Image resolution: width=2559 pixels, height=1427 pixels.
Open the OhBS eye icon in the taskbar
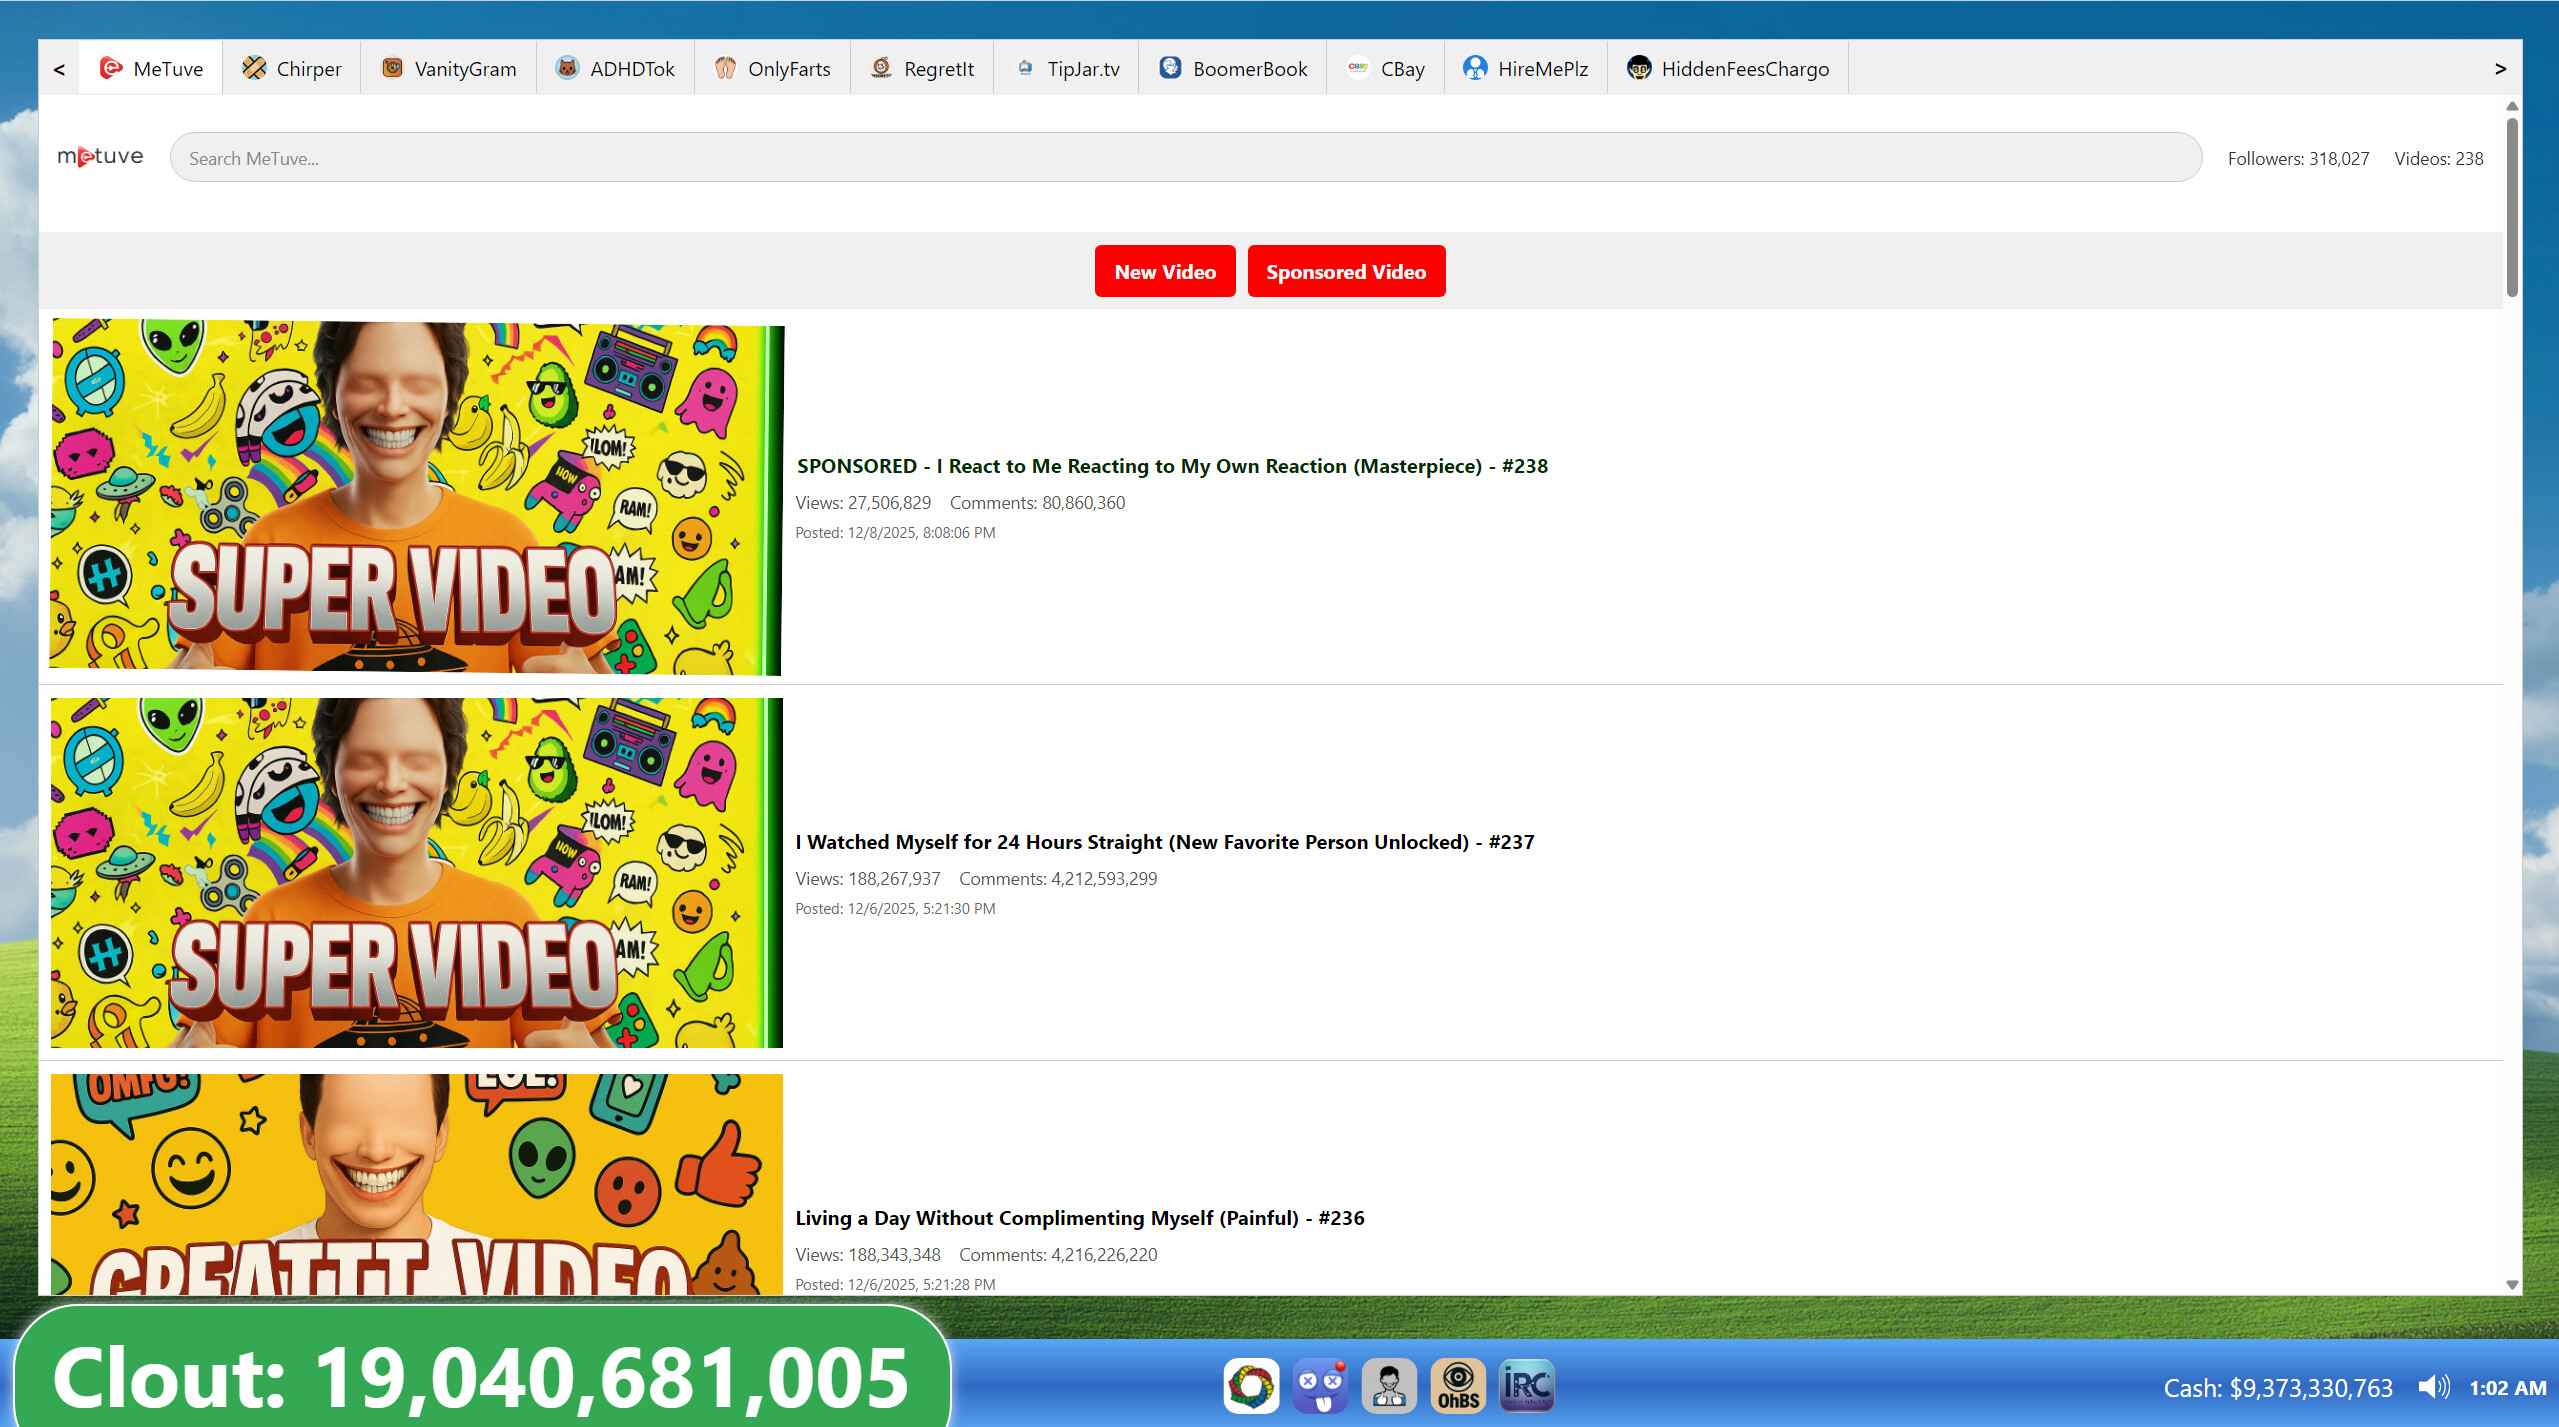coord(1458,1386)
